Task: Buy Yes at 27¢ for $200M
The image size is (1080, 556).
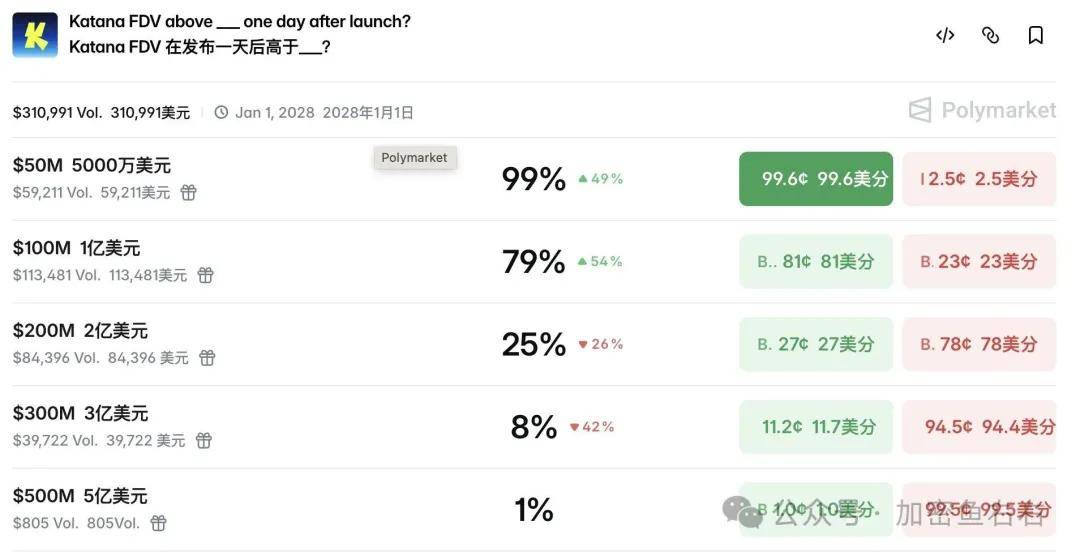Action: 815,344
